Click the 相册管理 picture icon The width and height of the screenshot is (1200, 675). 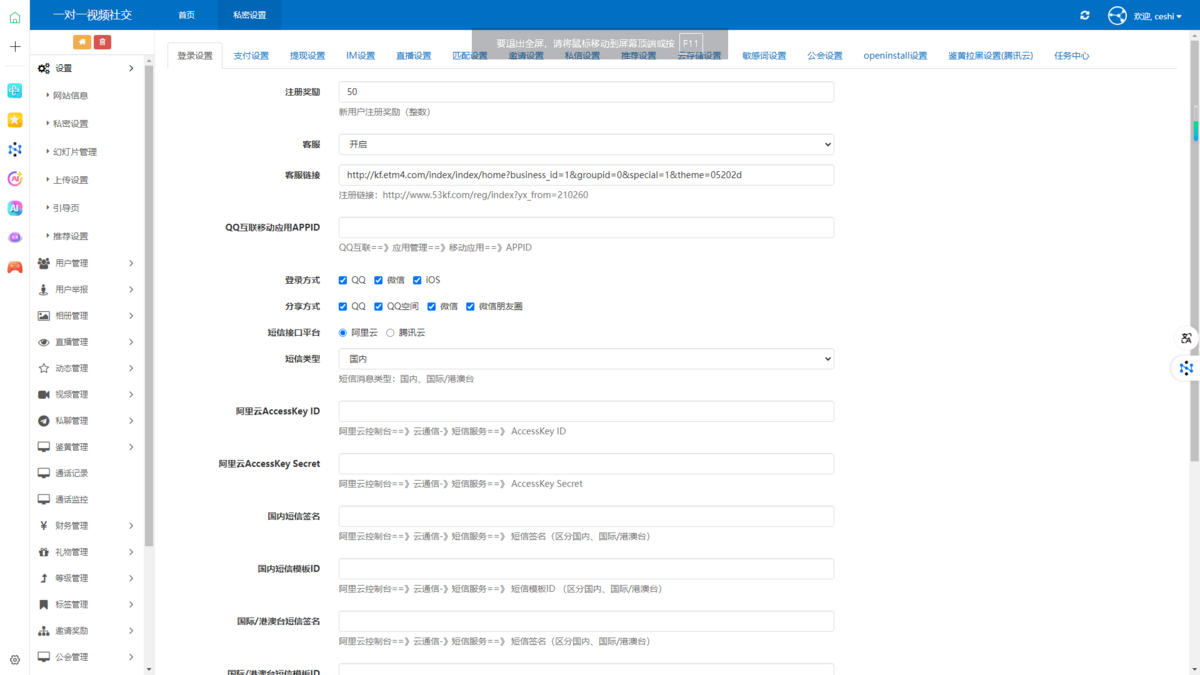click(x=44, y=316)
